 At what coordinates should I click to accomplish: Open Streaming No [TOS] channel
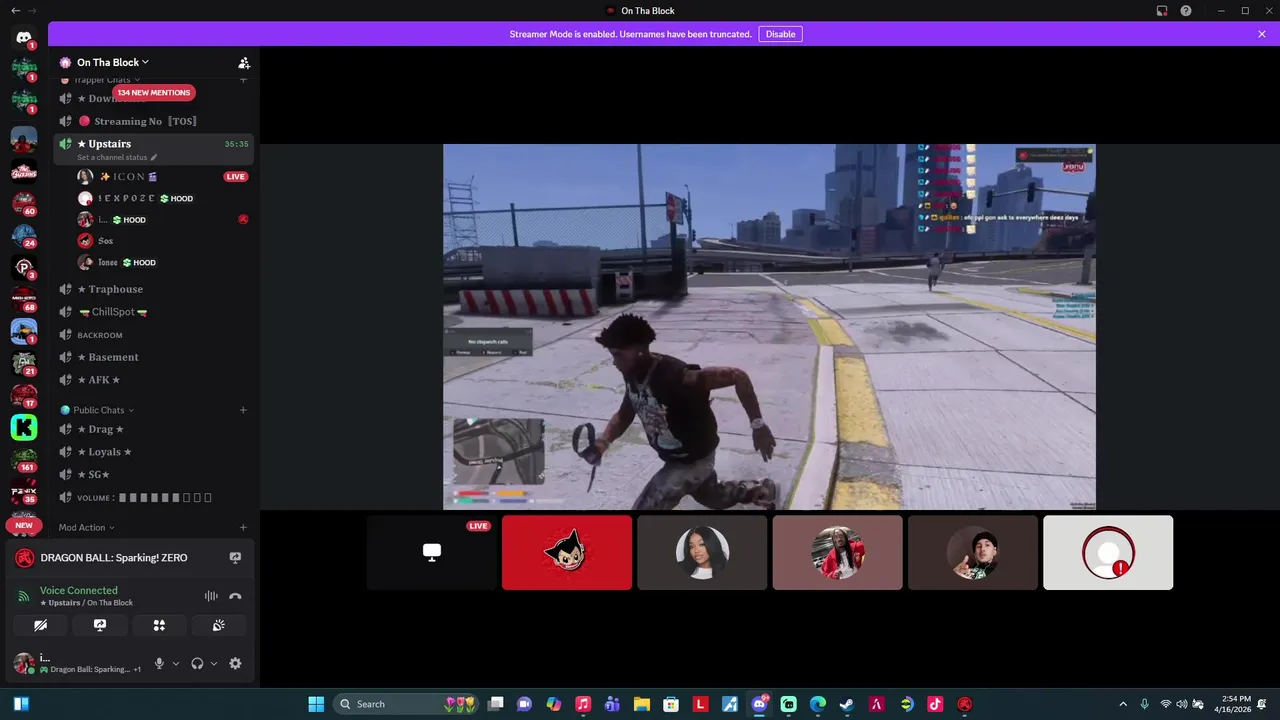tap(153, 121)
